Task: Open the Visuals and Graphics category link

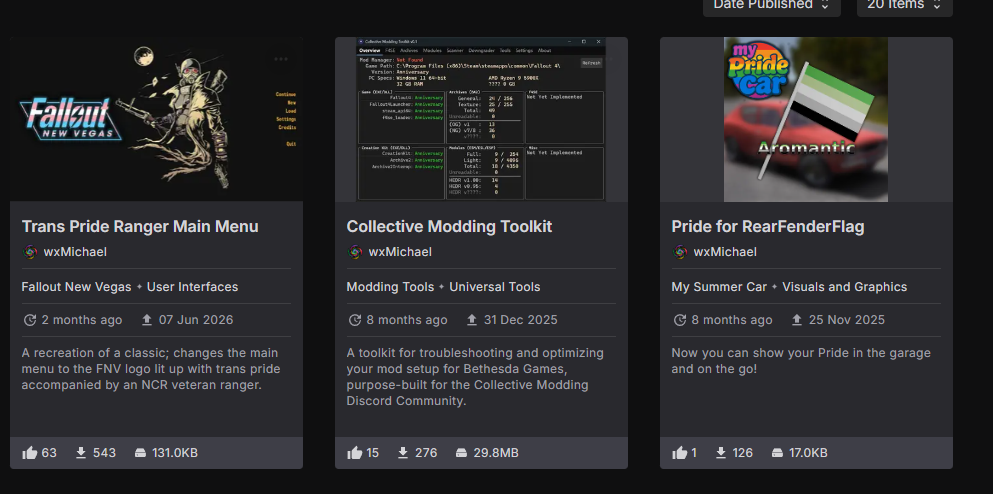Action: coord(844,287)
